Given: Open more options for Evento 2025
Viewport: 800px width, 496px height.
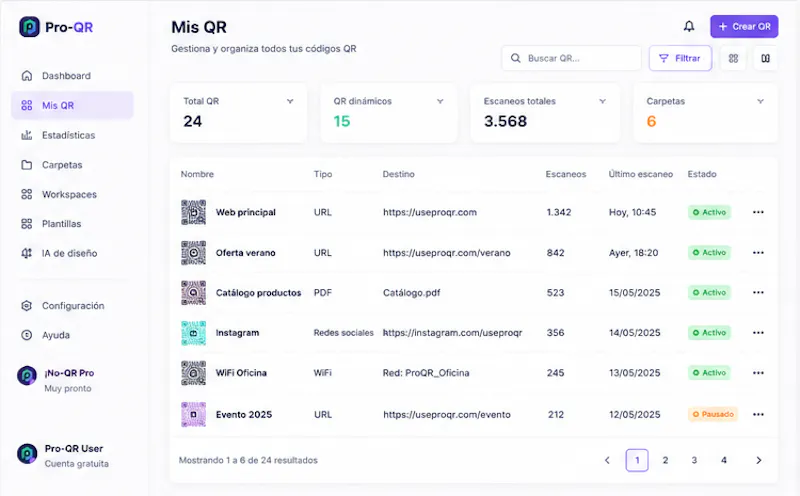Looking at the screenshot, I should [x=758, y=414].
